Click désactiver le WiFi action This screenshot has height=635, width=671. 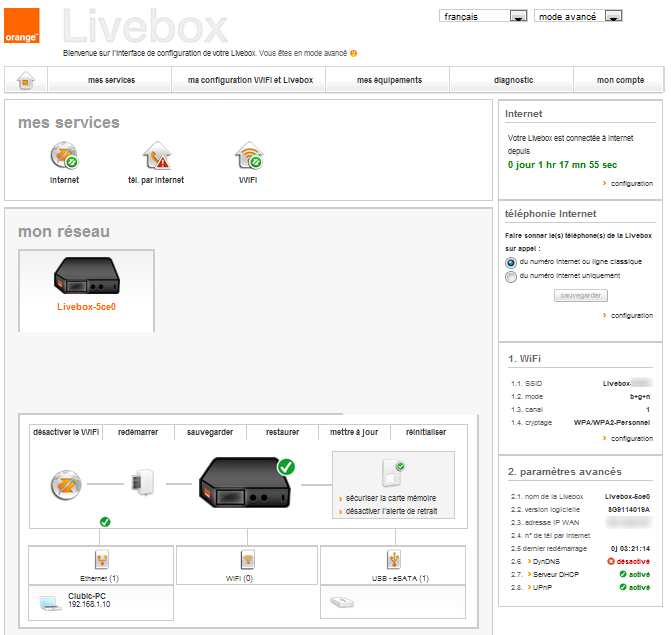(x=66, y=432)
